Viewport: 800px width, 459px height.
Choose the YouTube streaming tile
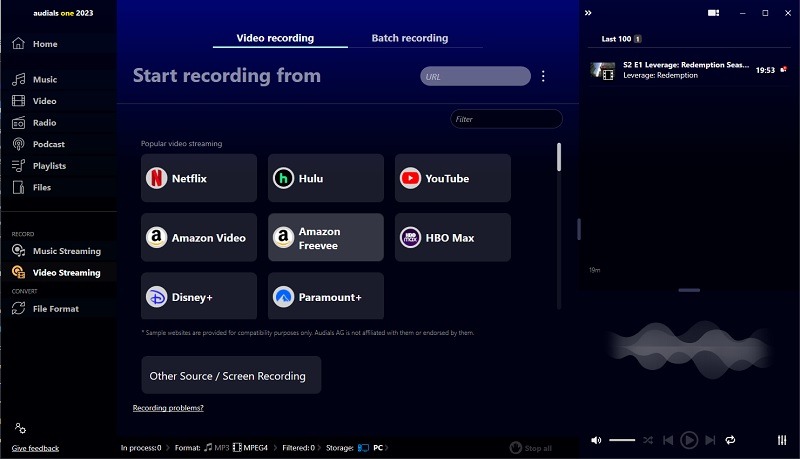(453, 178)
